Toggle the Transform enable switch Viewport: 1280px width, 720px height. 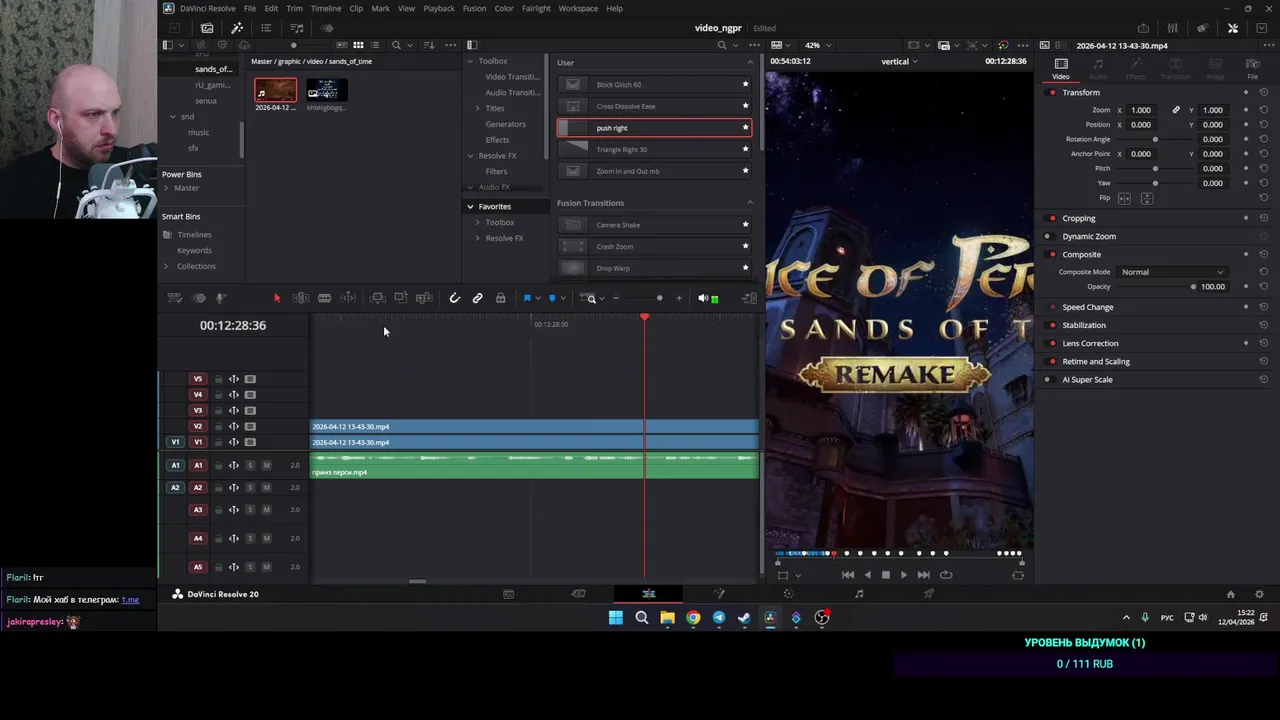pos(1052,93)
